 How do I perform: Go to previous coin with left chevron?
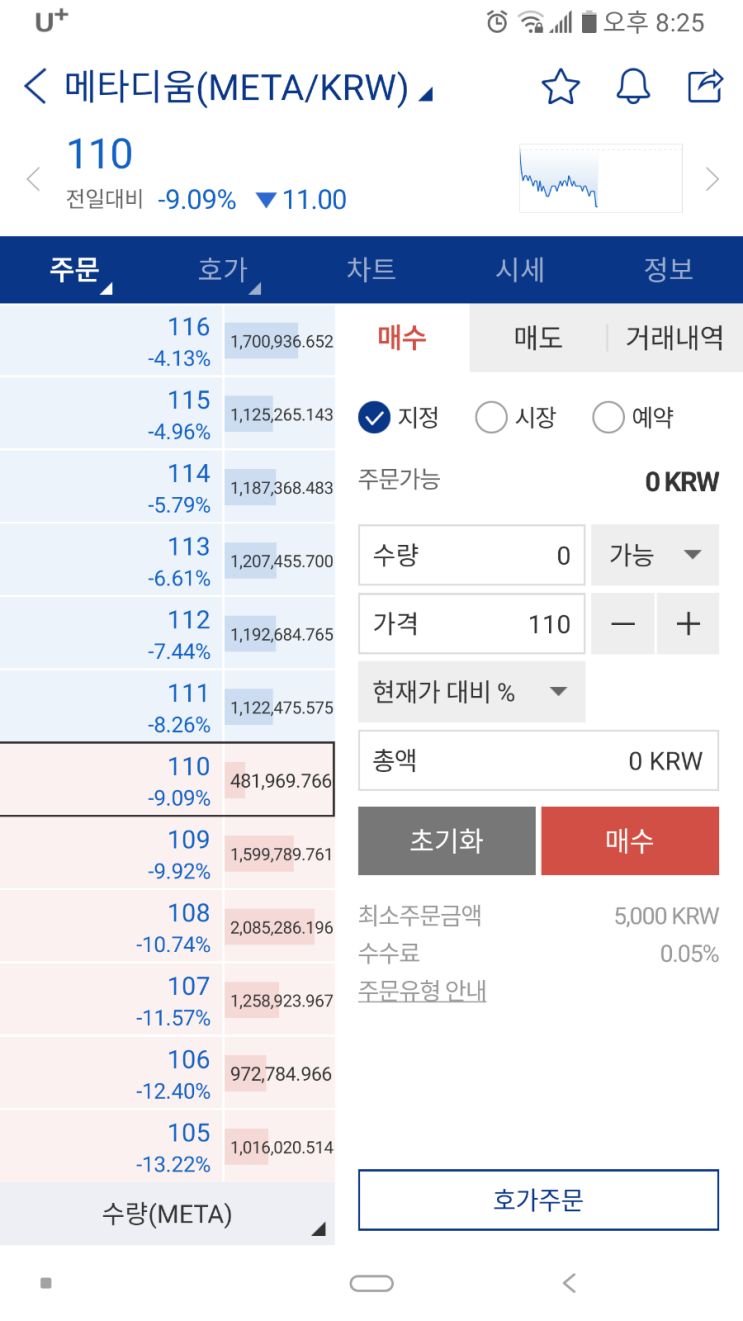pyautogui.click(x=33, y=179)
